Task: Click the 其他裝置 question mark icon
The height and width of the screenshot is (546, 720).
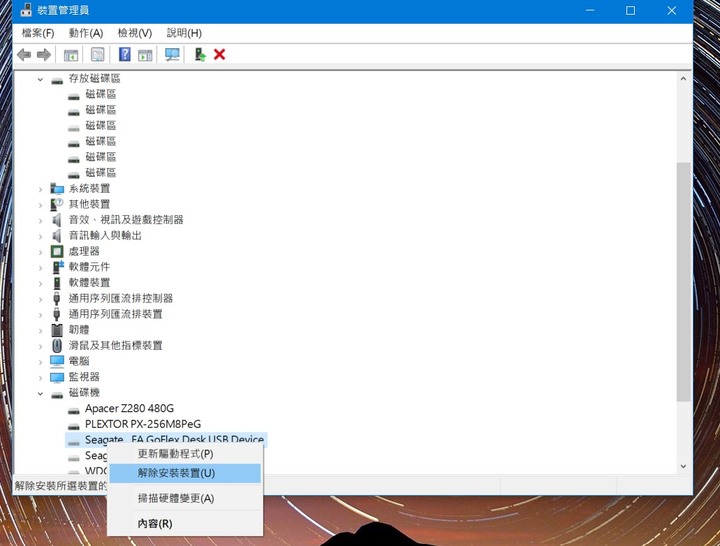Action: [x=57, y=204]
